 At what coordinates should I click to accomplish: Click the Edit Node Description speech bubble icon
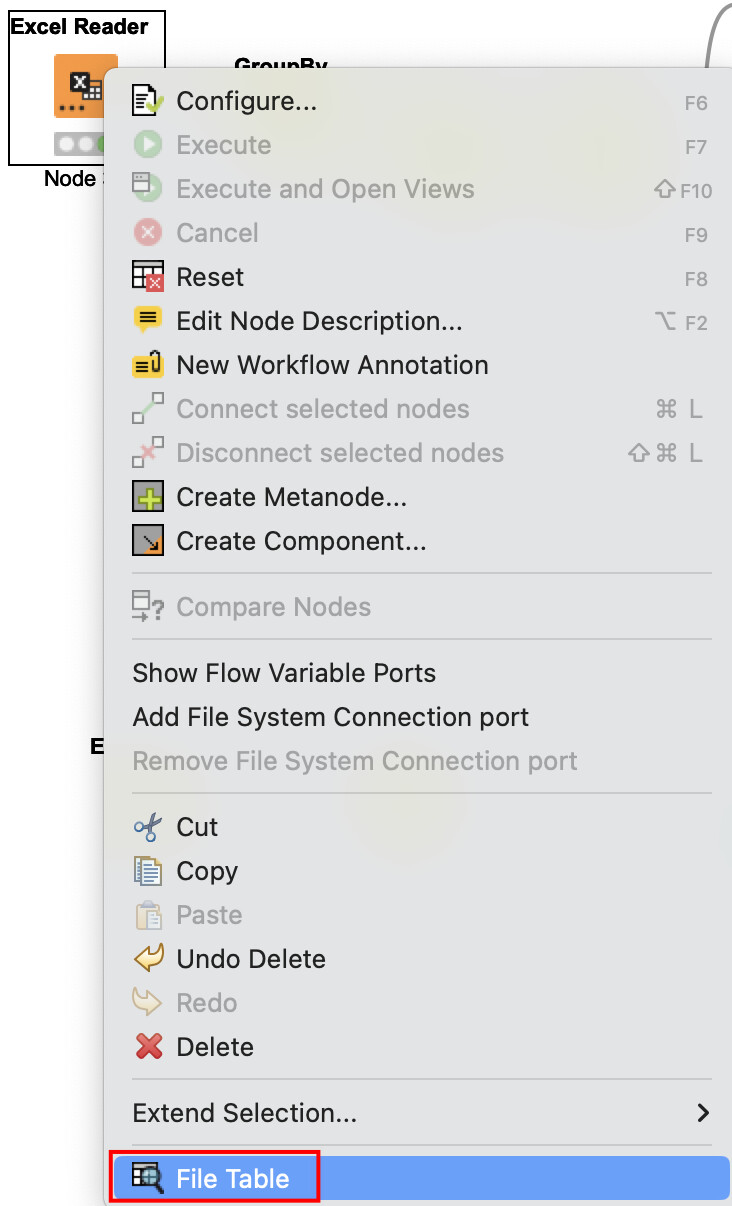(147, 321)
